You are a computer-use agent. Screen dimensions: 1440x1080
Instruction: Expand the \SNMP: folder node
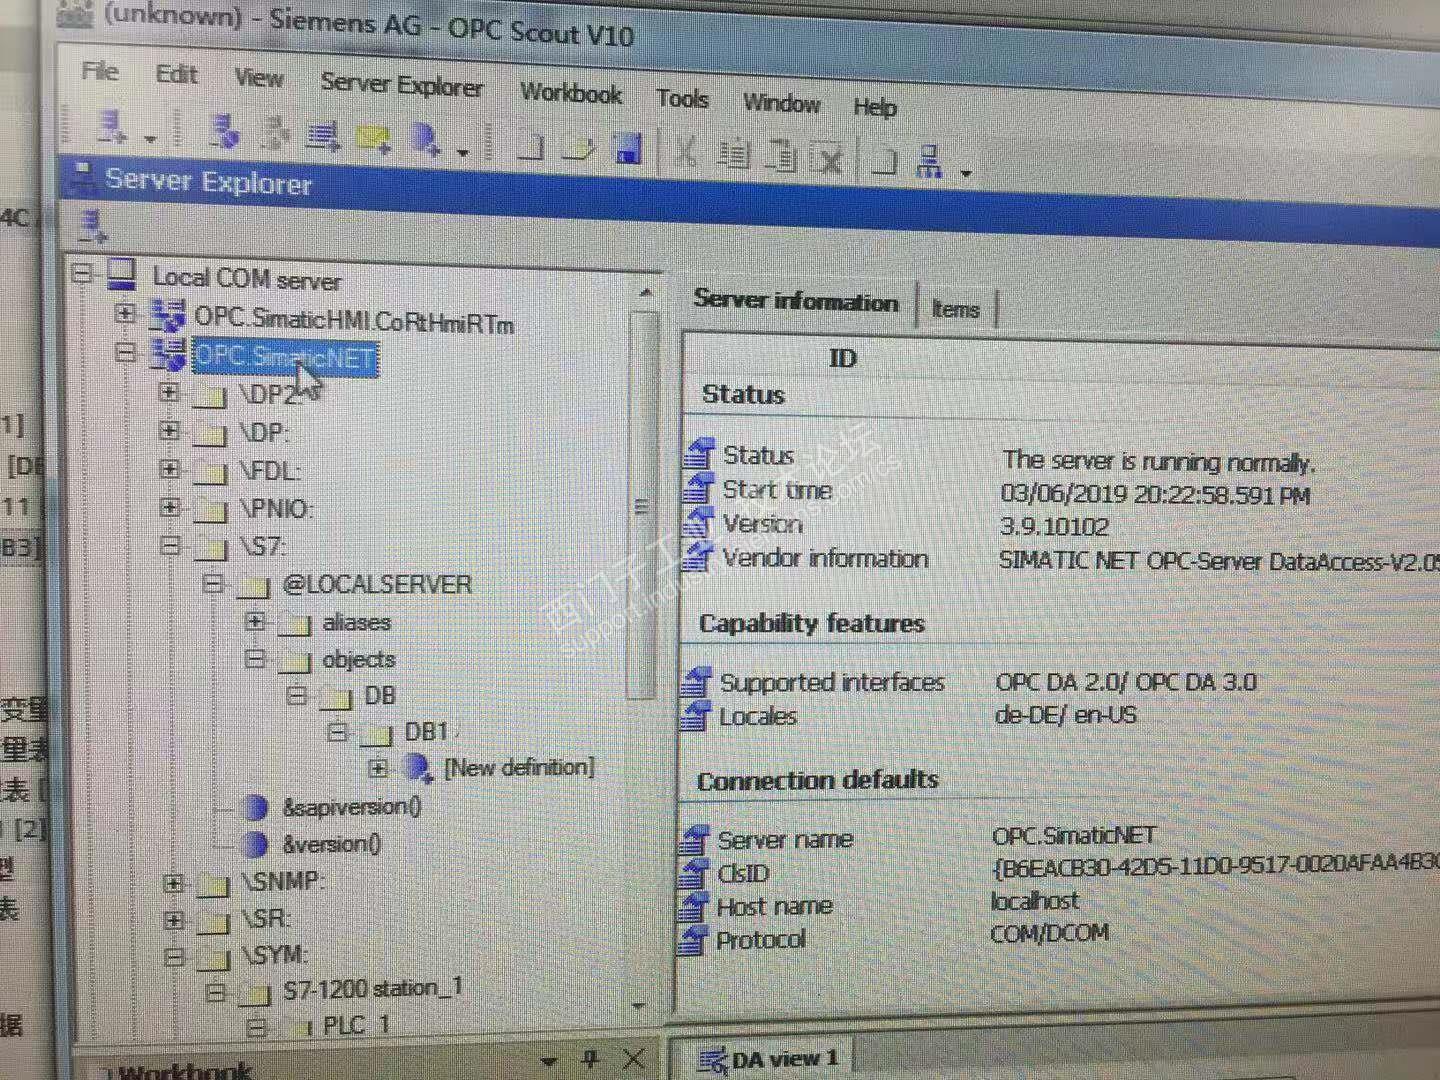point(174,883)
